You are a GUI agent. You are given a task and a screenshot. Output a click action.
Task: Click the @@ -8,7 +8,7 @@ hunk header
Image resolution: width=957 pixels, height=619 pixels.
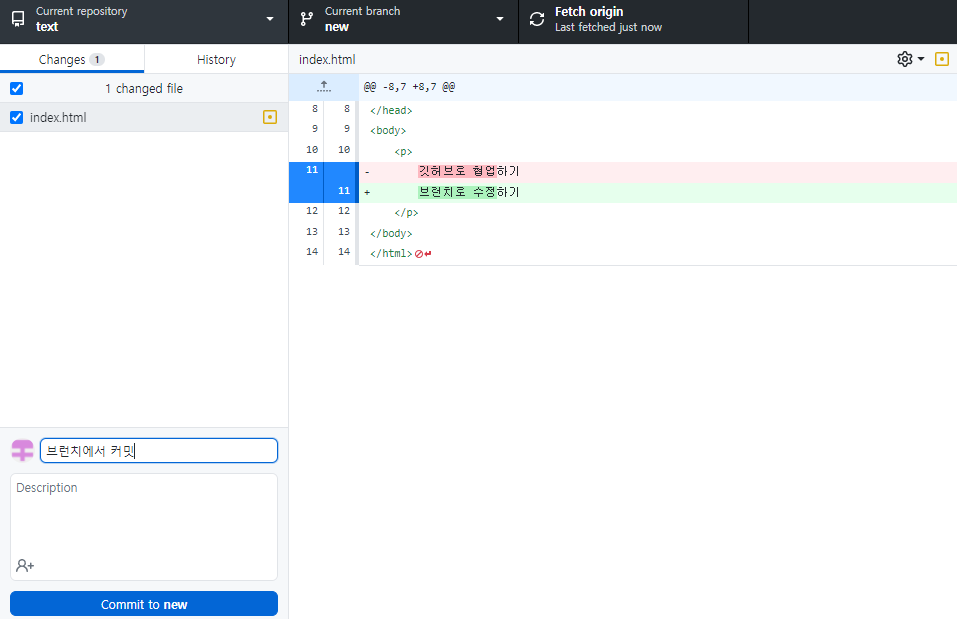409,87
